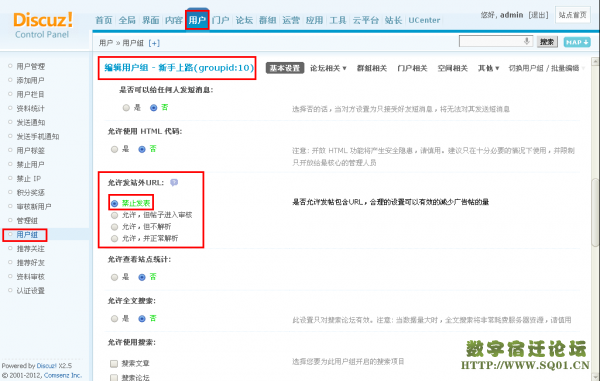Check the 搜索论坛 checkbox
The height and width of the screenshot is (381, 600).
pyautogui.click(x=114, y=378)
